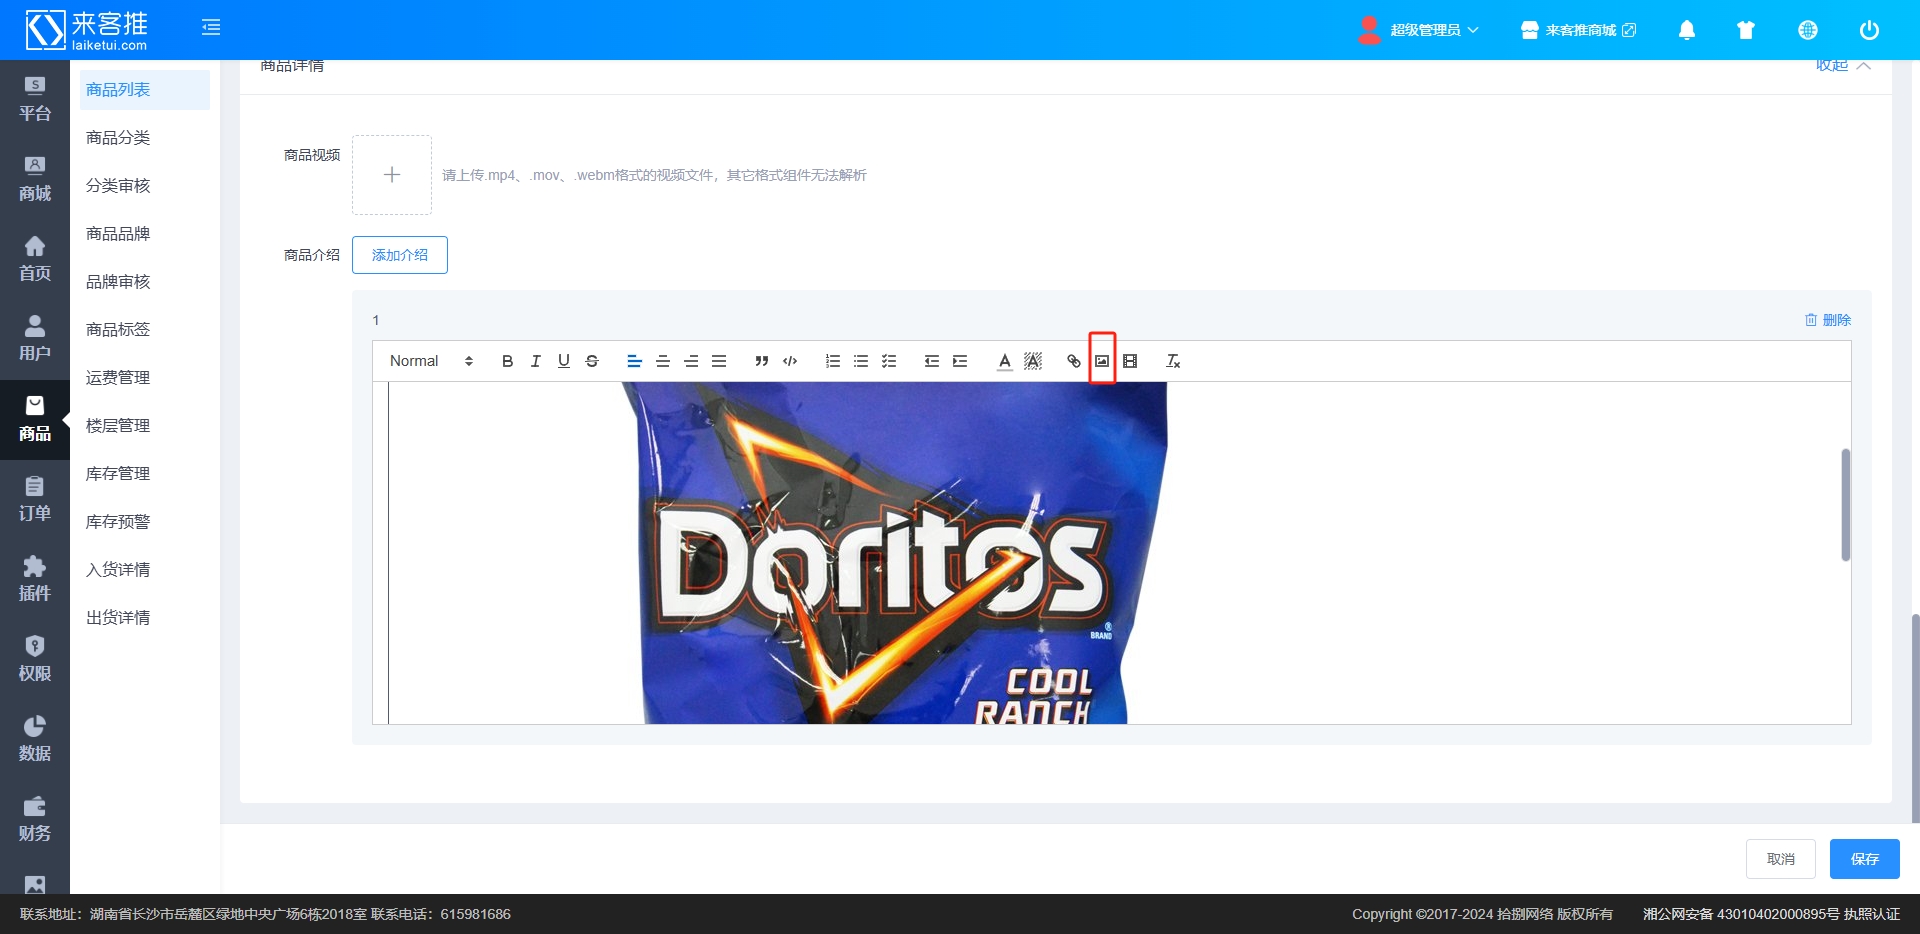Select 商品分类 in the sidebar menu
The image size is (1920, 934).
(x=117, y=137)
